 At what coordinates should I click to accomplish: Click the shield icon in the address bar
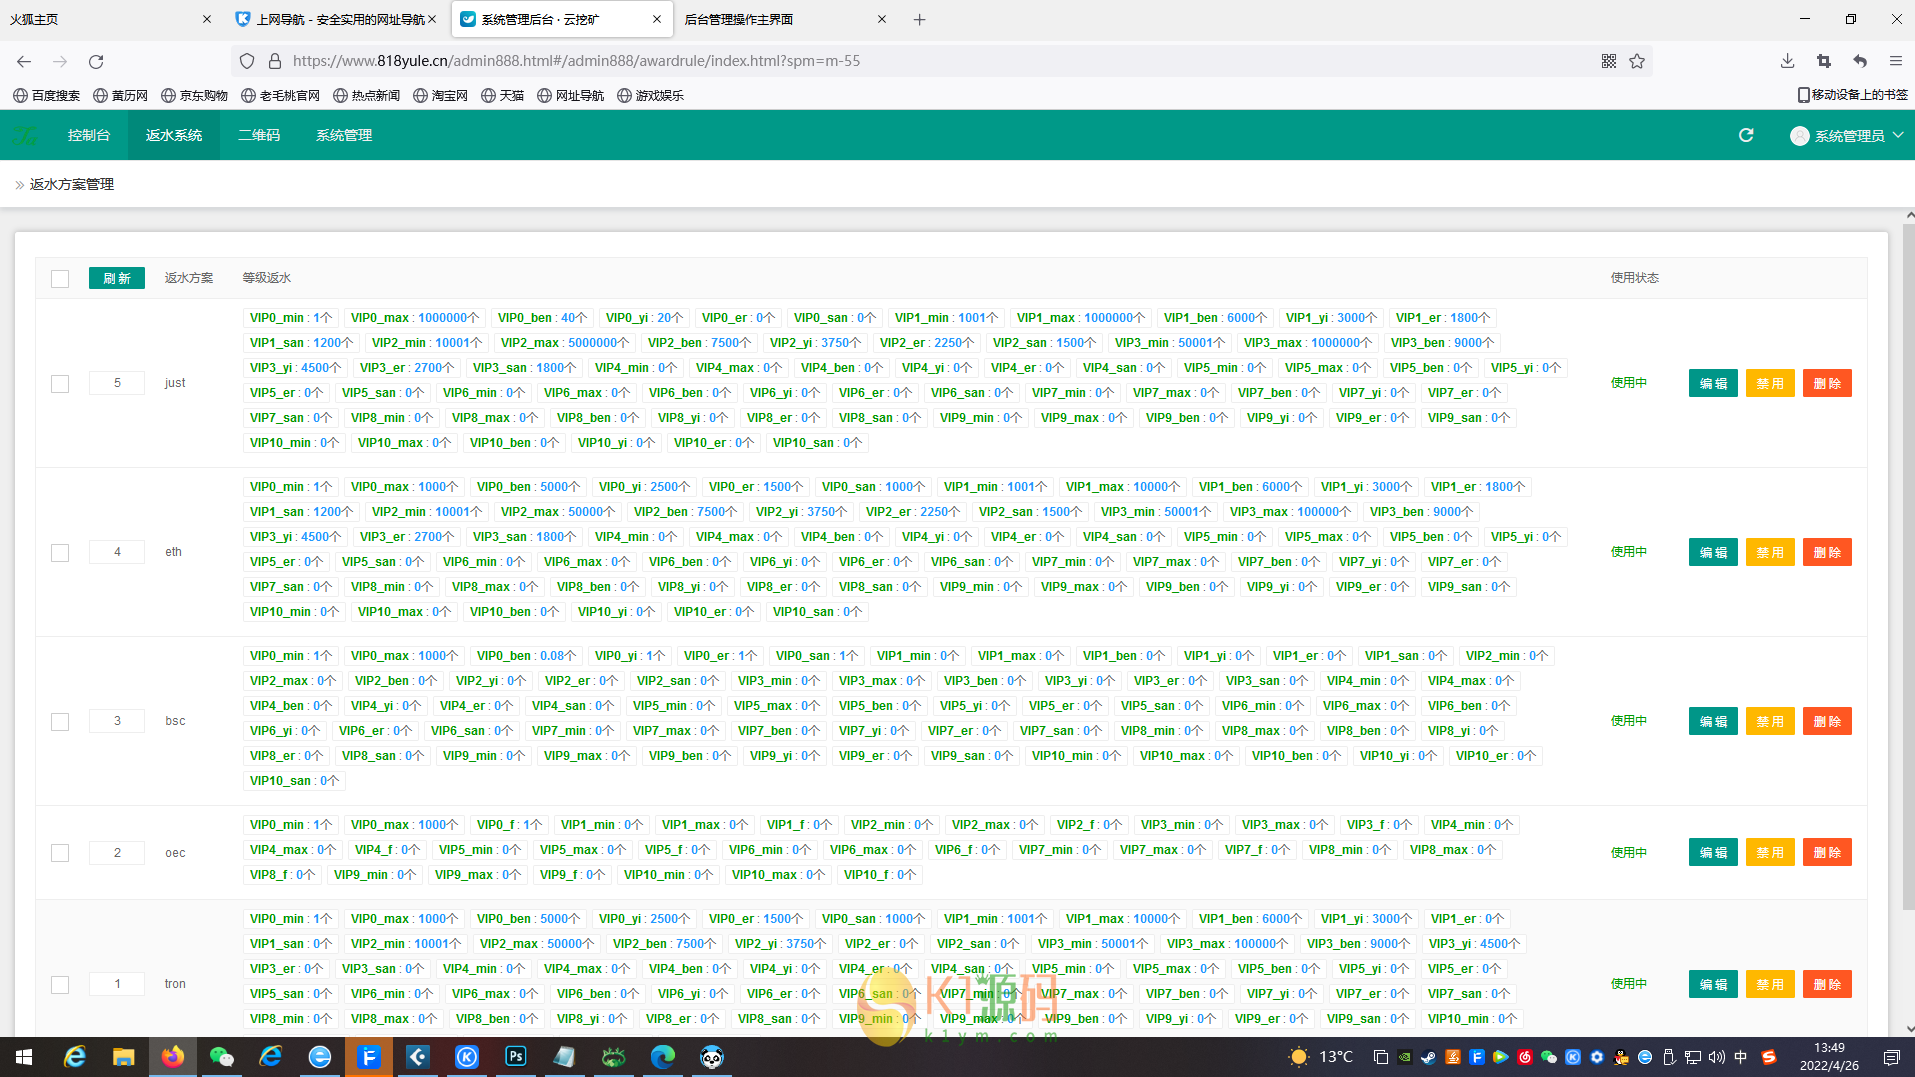pyautogui.click(x=247, y=61)
